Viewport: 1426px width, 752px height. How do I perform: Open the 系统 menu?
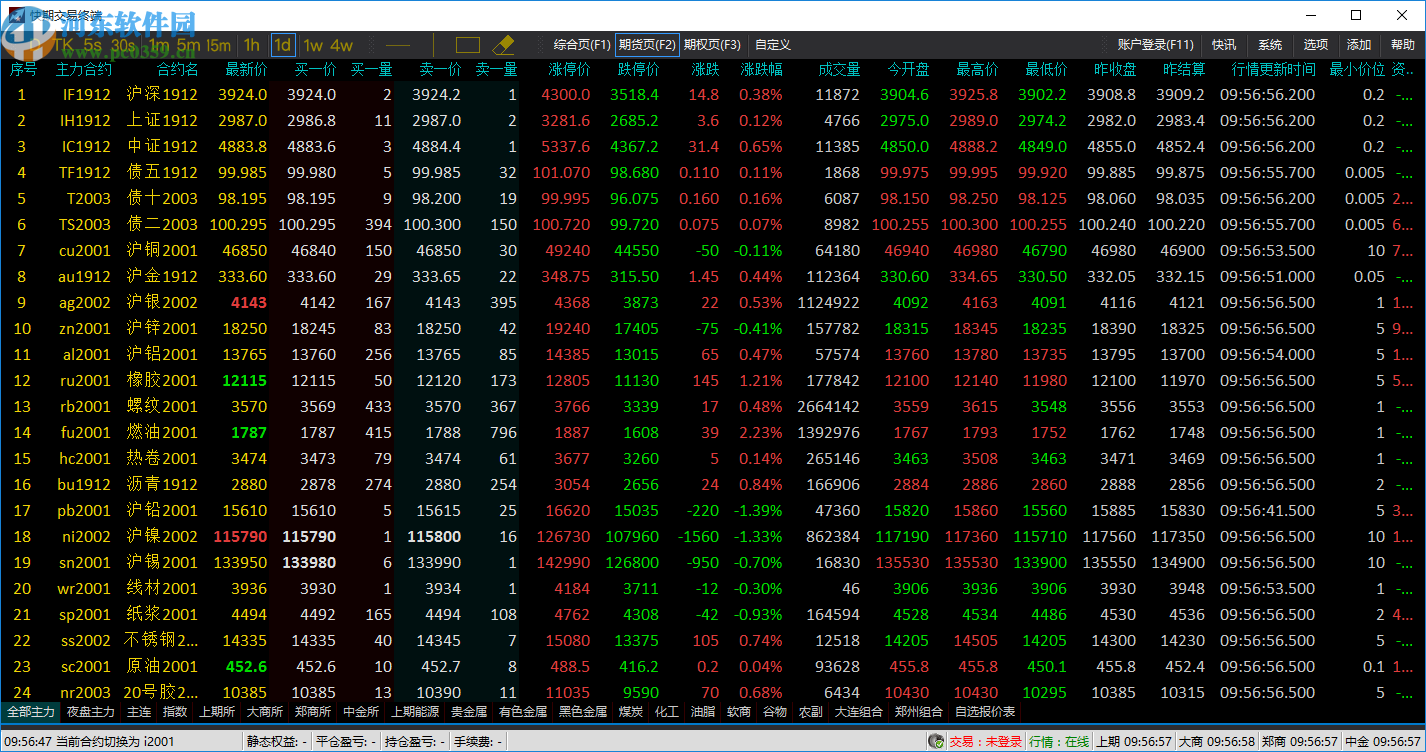pyautogui.click(x=1270, y=45)
